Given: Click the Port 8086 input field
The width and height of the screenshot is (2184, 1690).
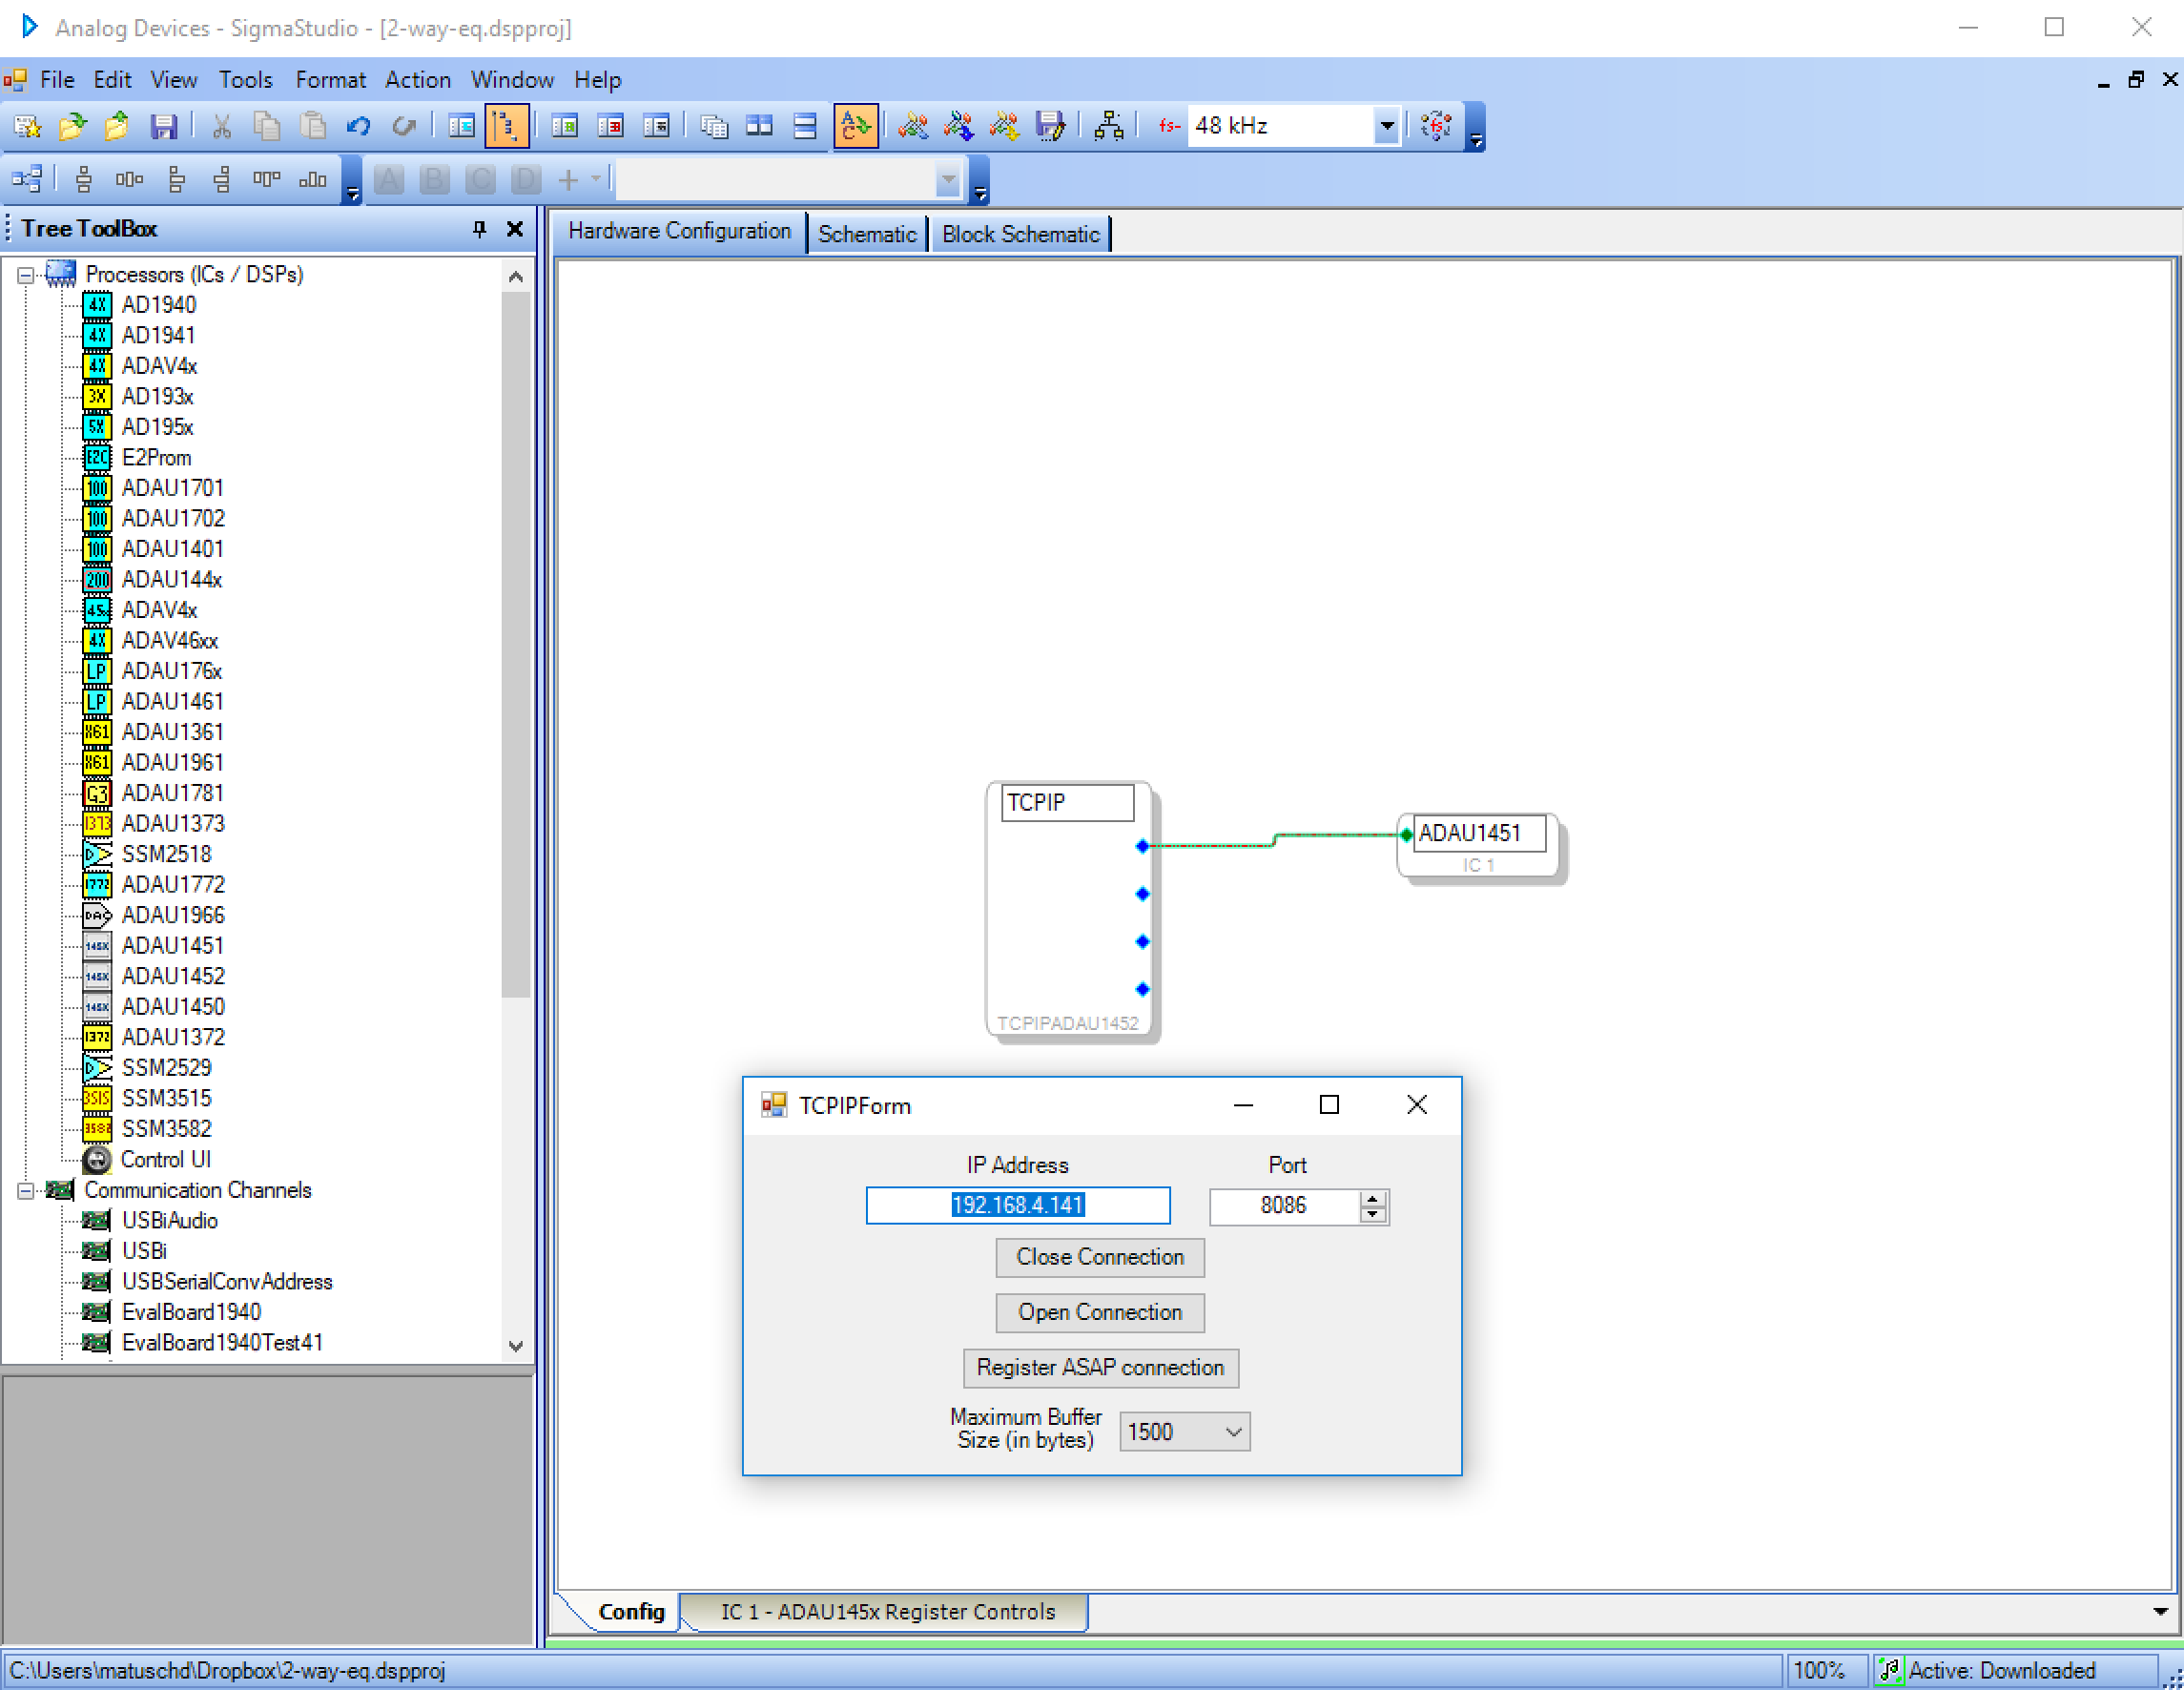Looking at the screenshot, I should tap(1284, 1206).
